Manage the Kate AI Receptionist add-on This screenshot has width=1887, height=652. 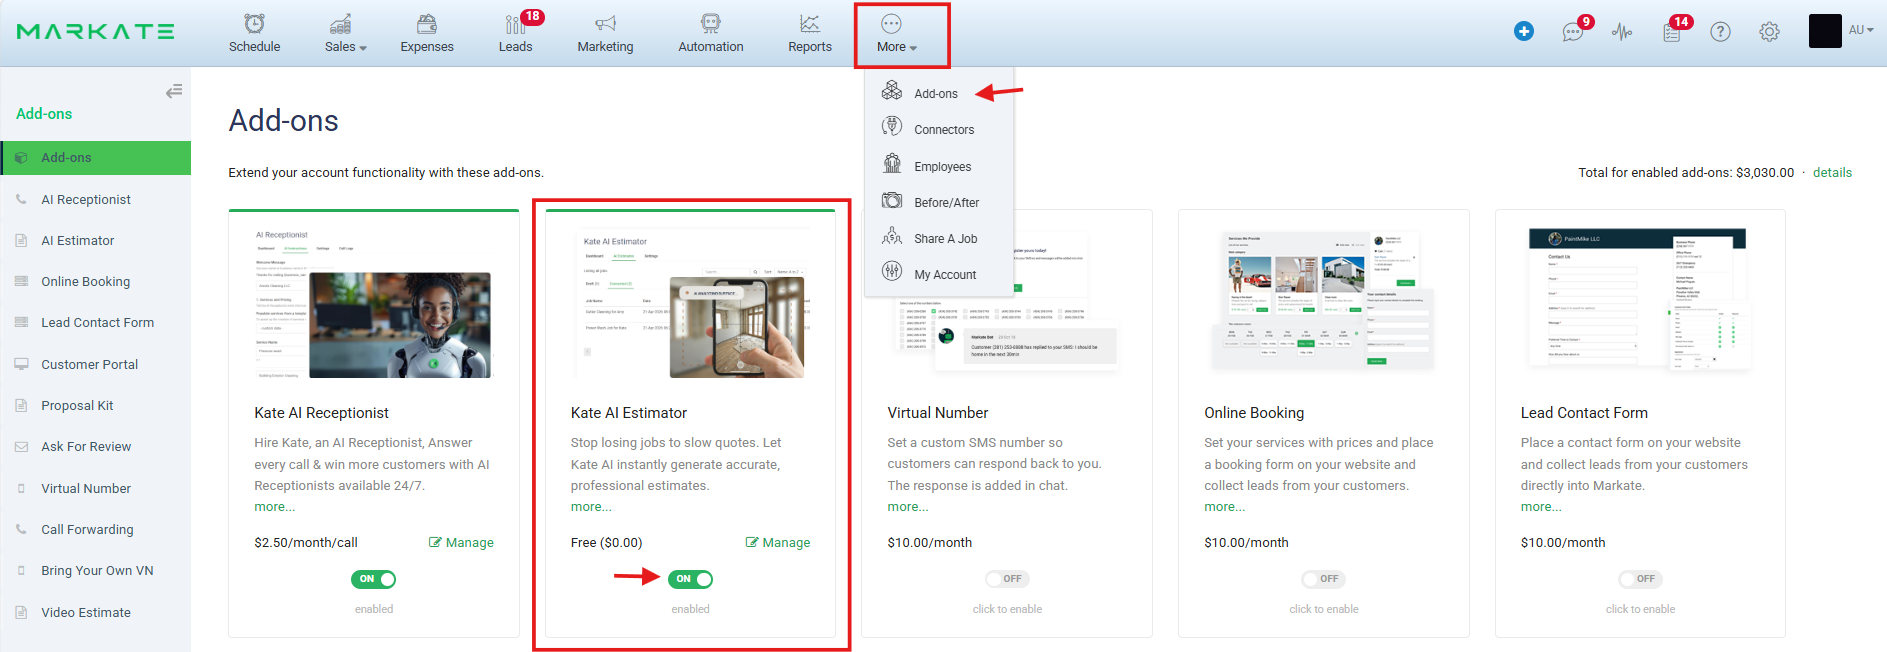(461, 542)
